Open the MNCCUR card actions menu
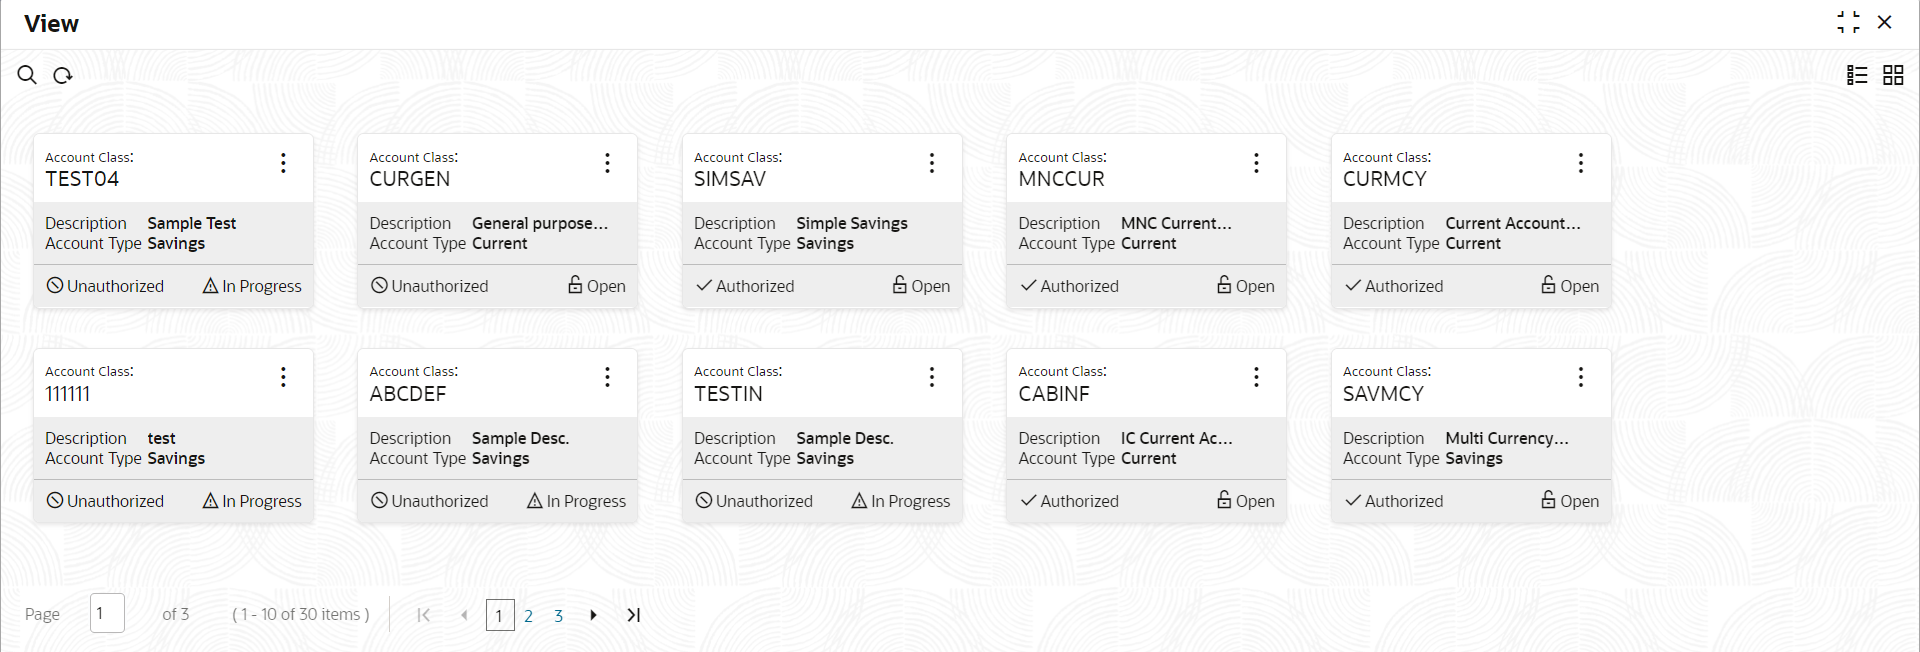The image size is (1920, 652). click(x=1257, y=163)
